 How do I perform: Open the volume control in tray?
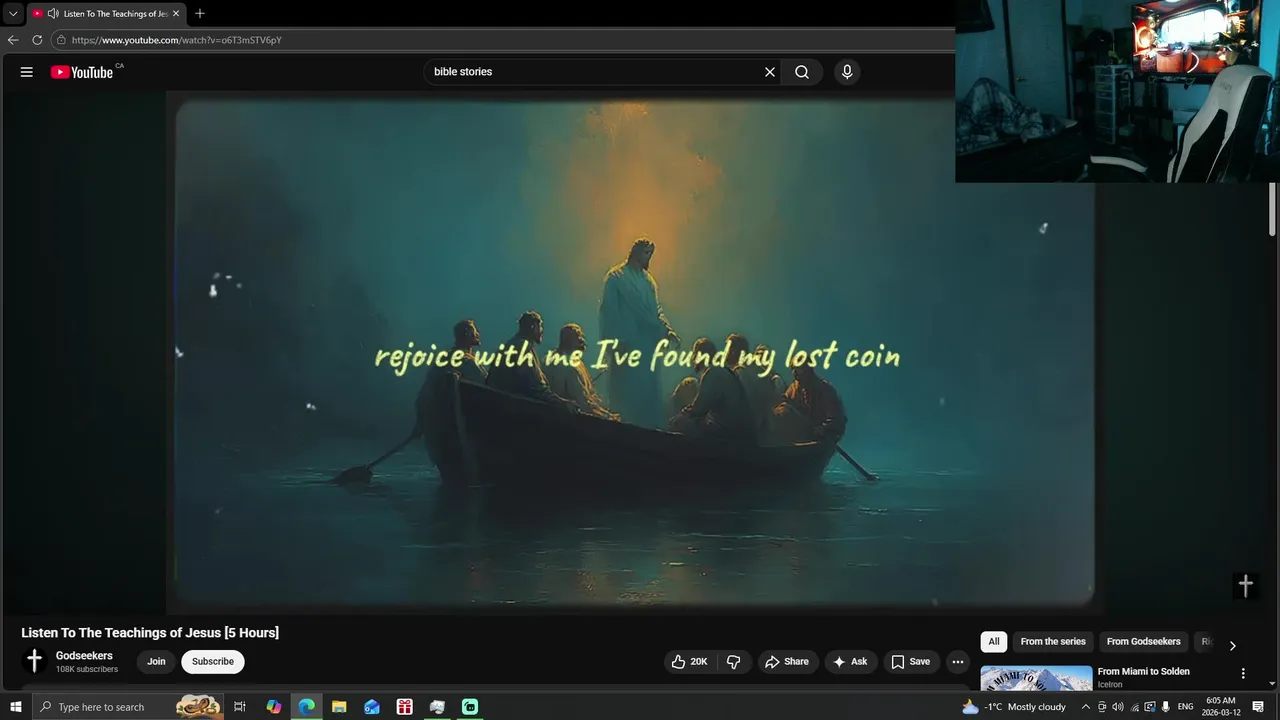pos(1118,707)
